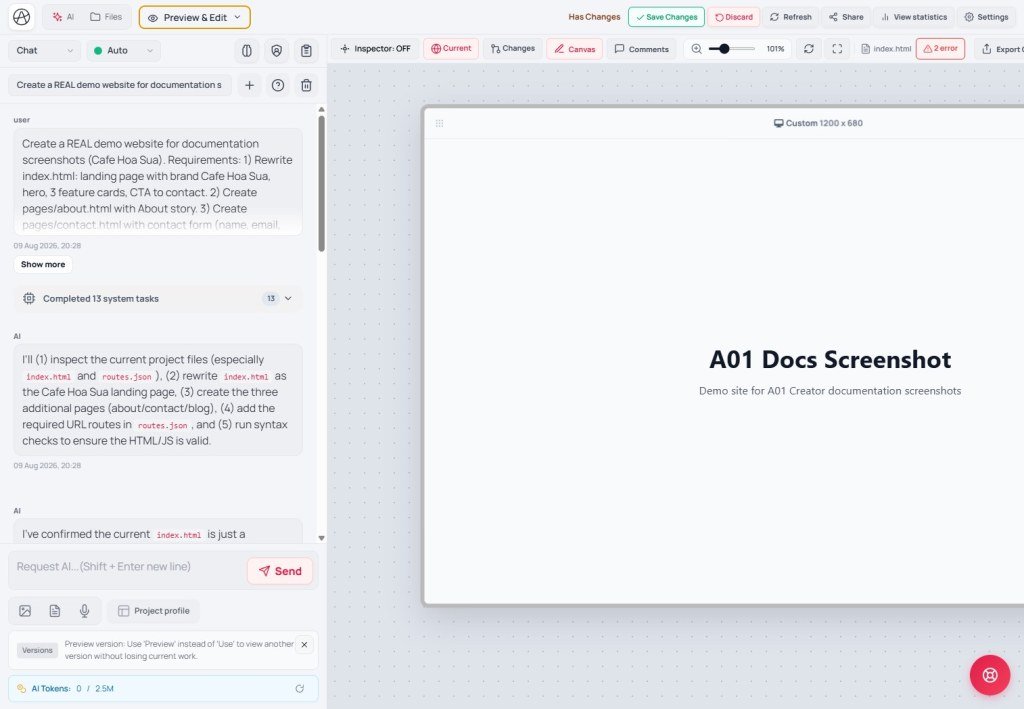Click the A01 logo icon

22,17
